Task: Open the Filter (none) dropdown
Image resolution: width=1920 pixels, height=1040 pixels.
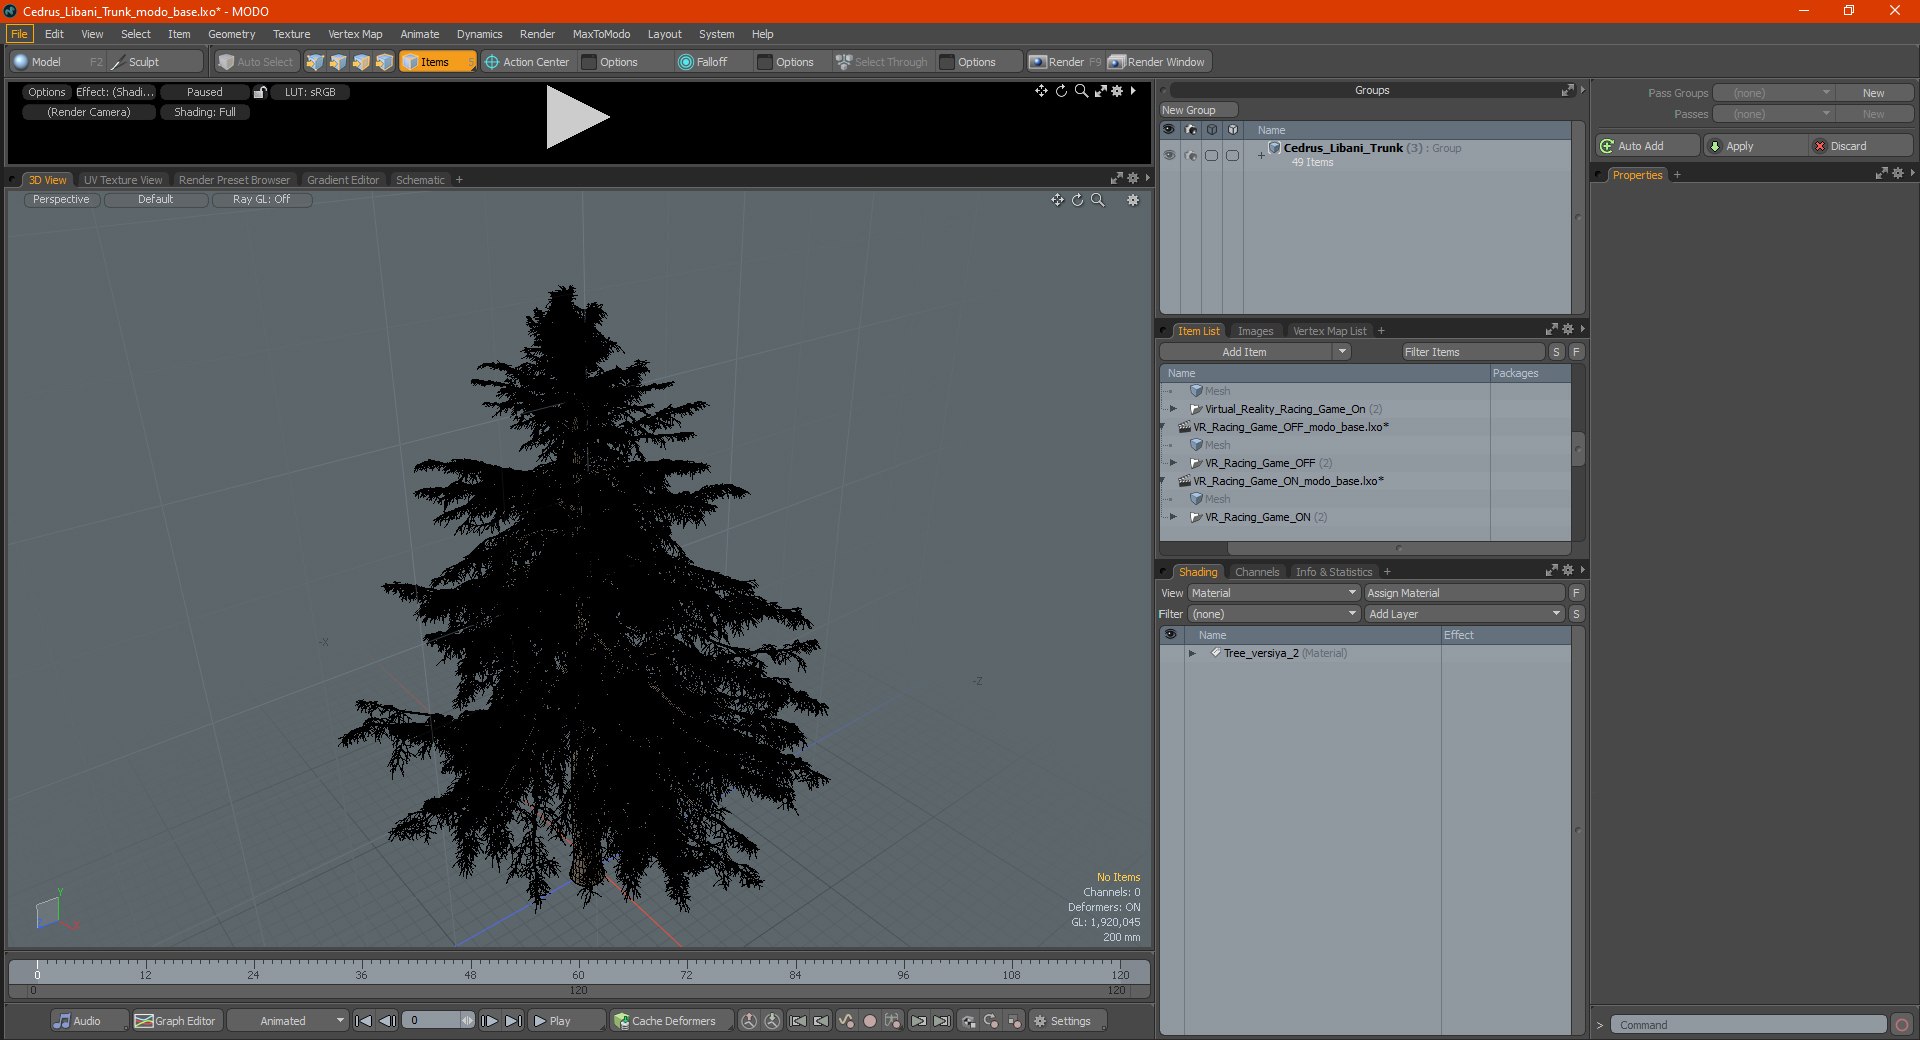Action: pyautogui.click(x=1274, y=614)
